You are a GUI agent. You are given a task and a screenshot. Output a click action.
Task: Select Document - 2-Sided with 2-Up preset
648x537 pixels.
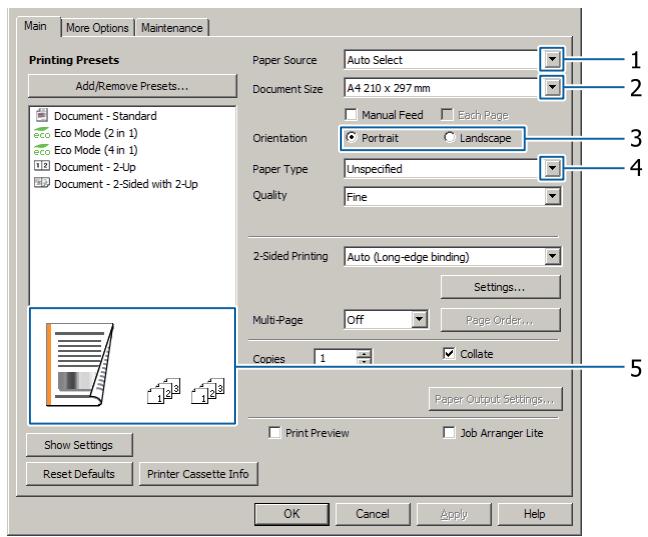(126, 184)
